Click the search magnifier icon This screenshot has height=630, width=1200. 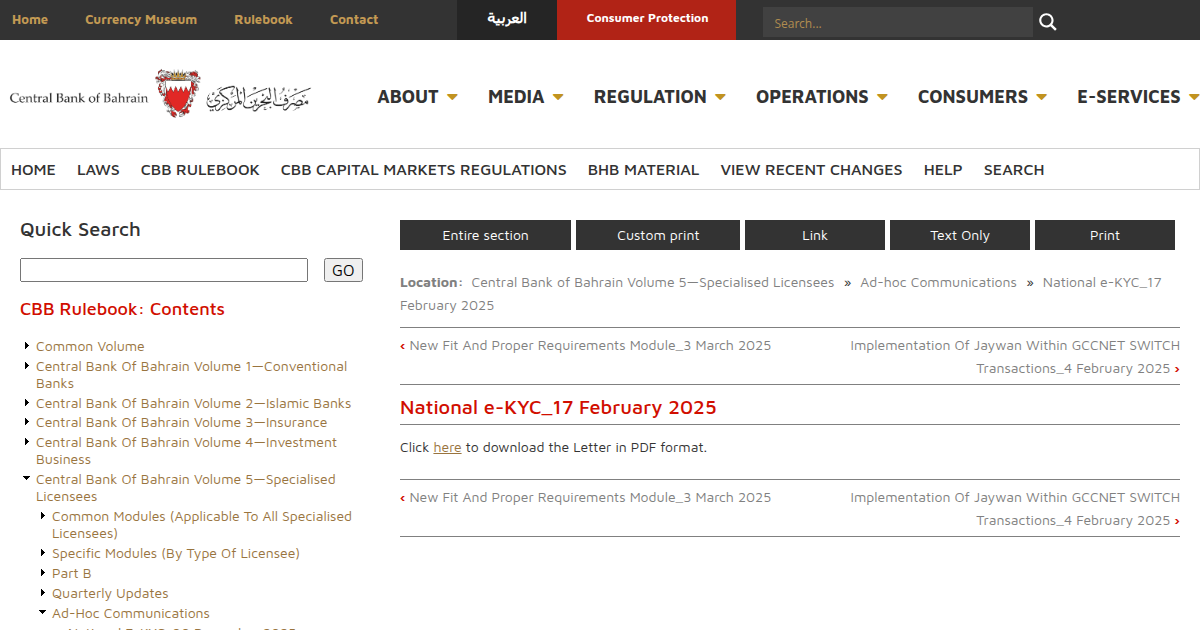pyautogui.click(x=1046, y=20)
